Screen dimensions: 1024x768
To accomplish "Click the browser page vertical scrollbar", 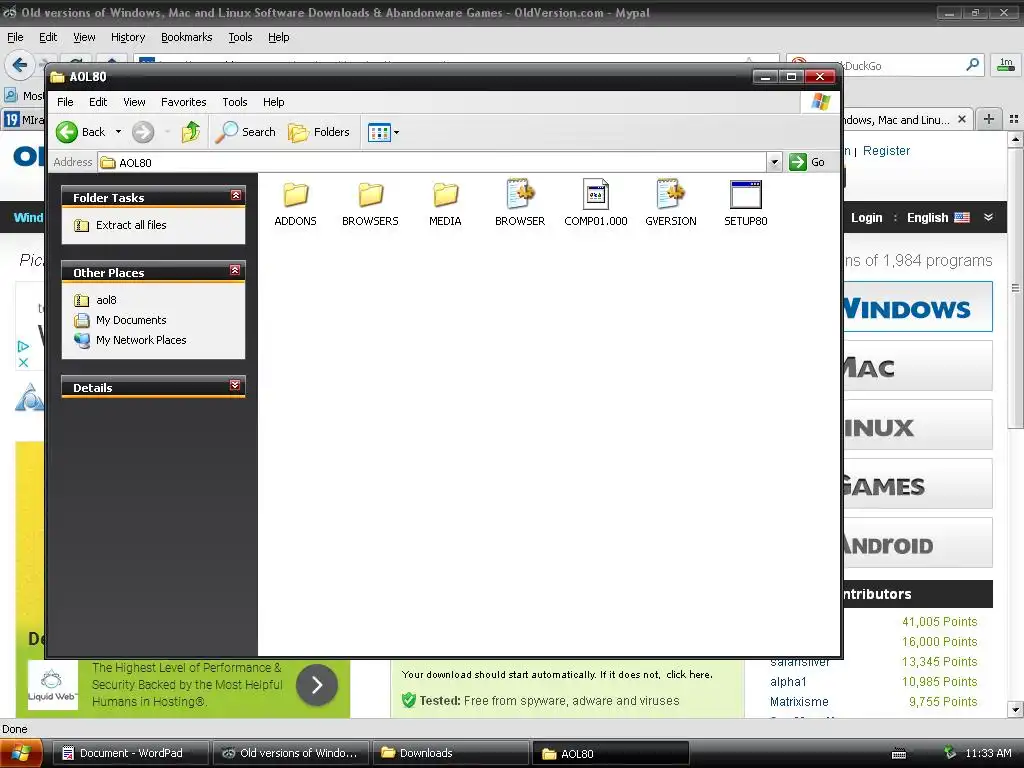I will (x=1015, y=287).
